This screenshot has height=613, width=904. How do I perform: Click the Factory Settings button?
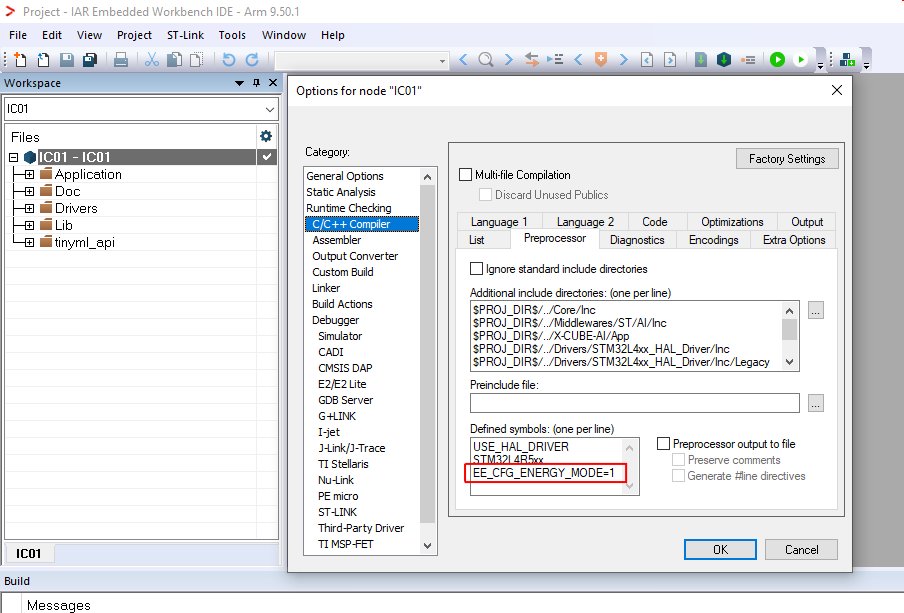(787, 159)
